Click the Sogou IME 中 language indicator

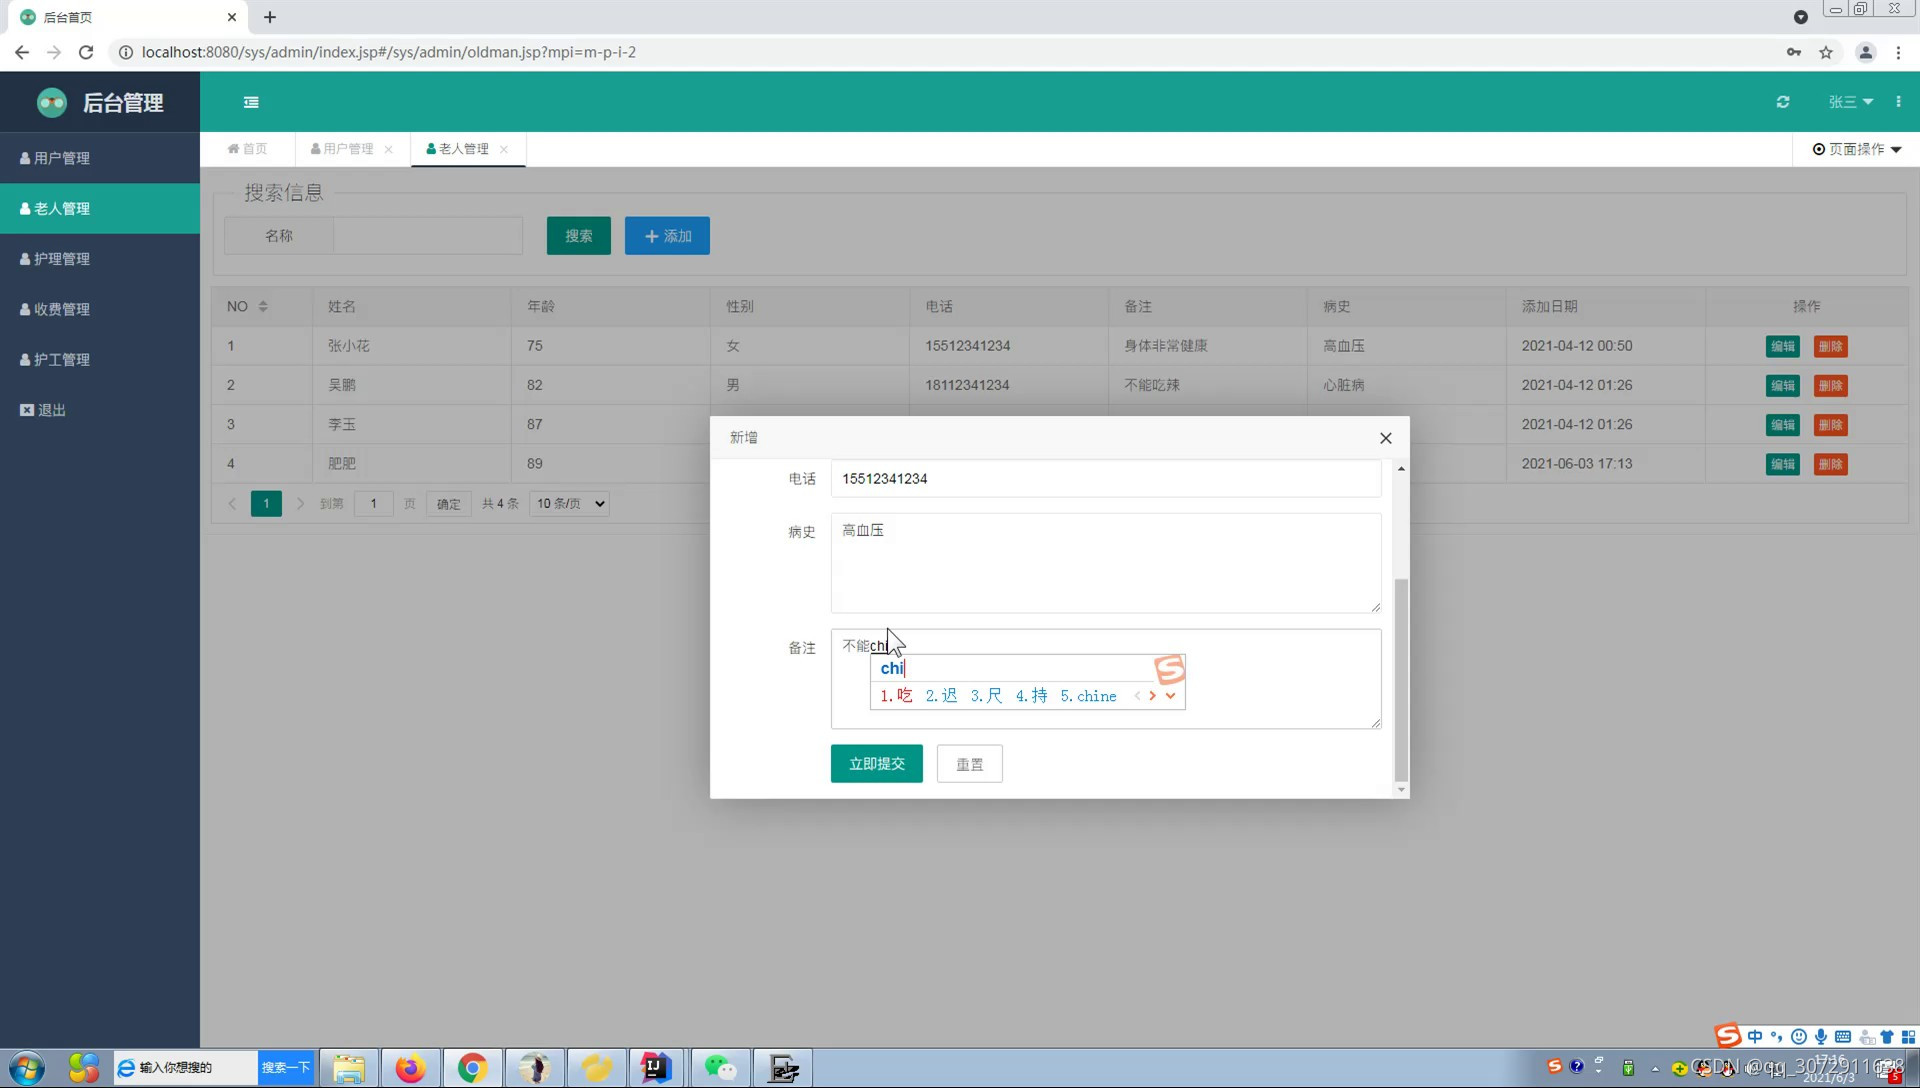click(1755, 1037)
